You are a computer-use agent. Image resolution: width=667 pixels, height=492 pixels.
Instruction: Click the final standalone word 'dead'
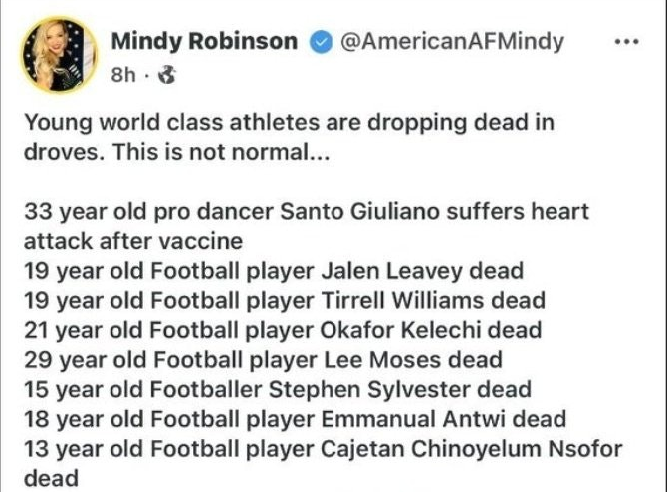51,479
